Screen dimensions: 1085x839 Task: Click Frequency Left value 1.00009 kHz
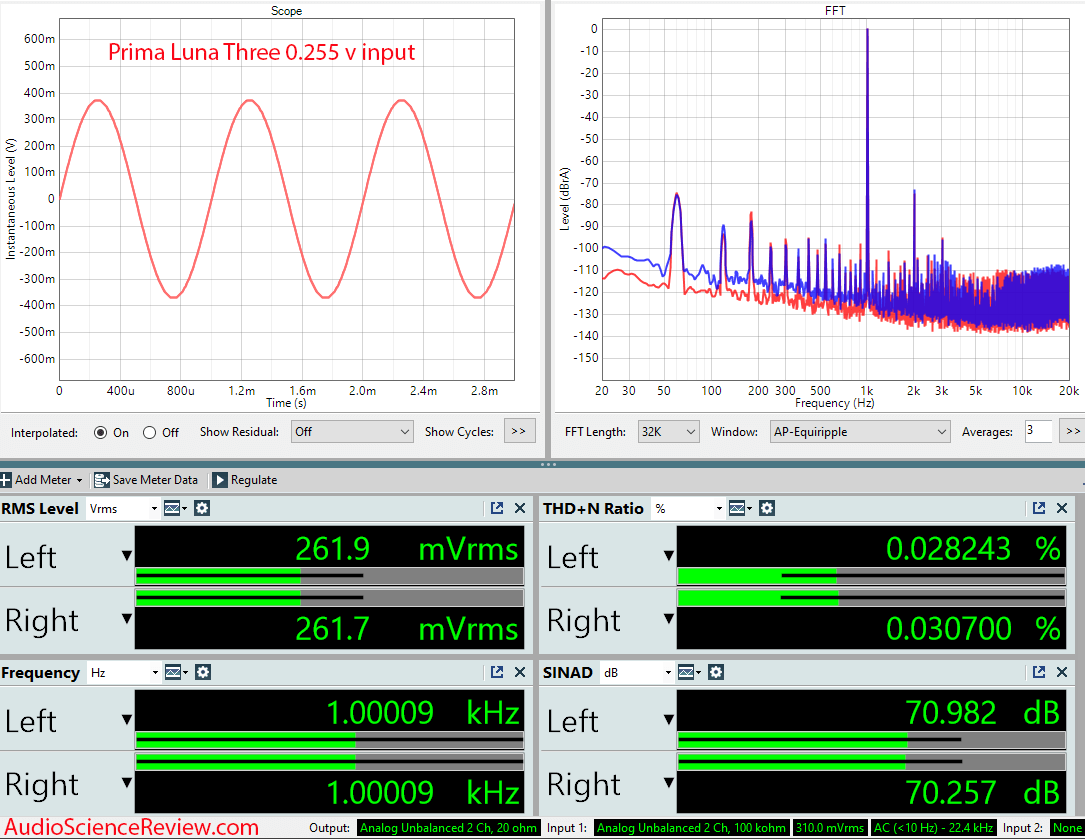pyautogui.click(x=423, y=713)
